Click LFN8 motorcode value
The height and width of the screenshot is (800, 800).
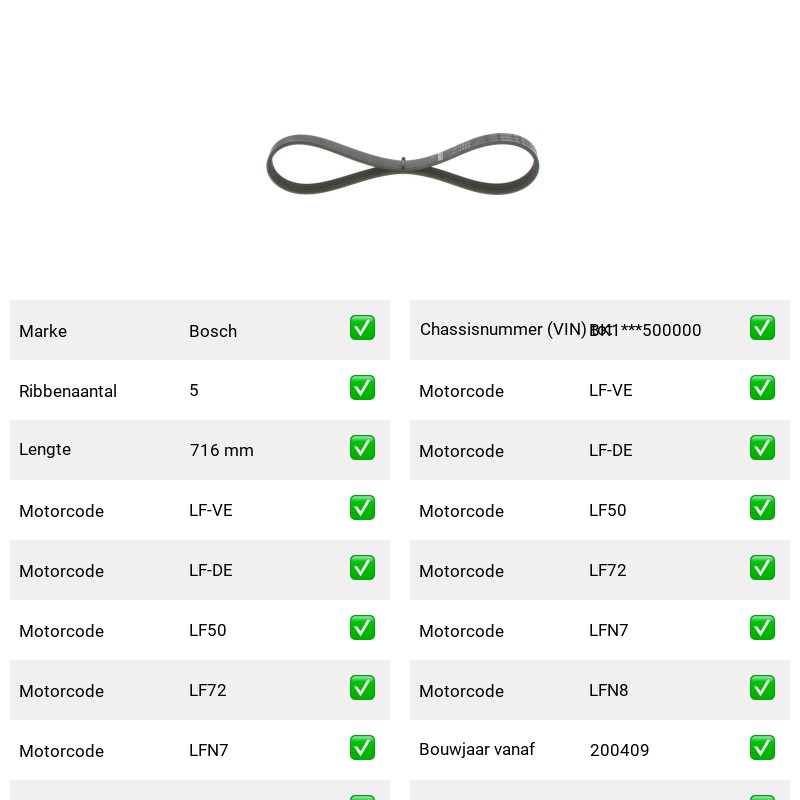[x=608, y=690]
